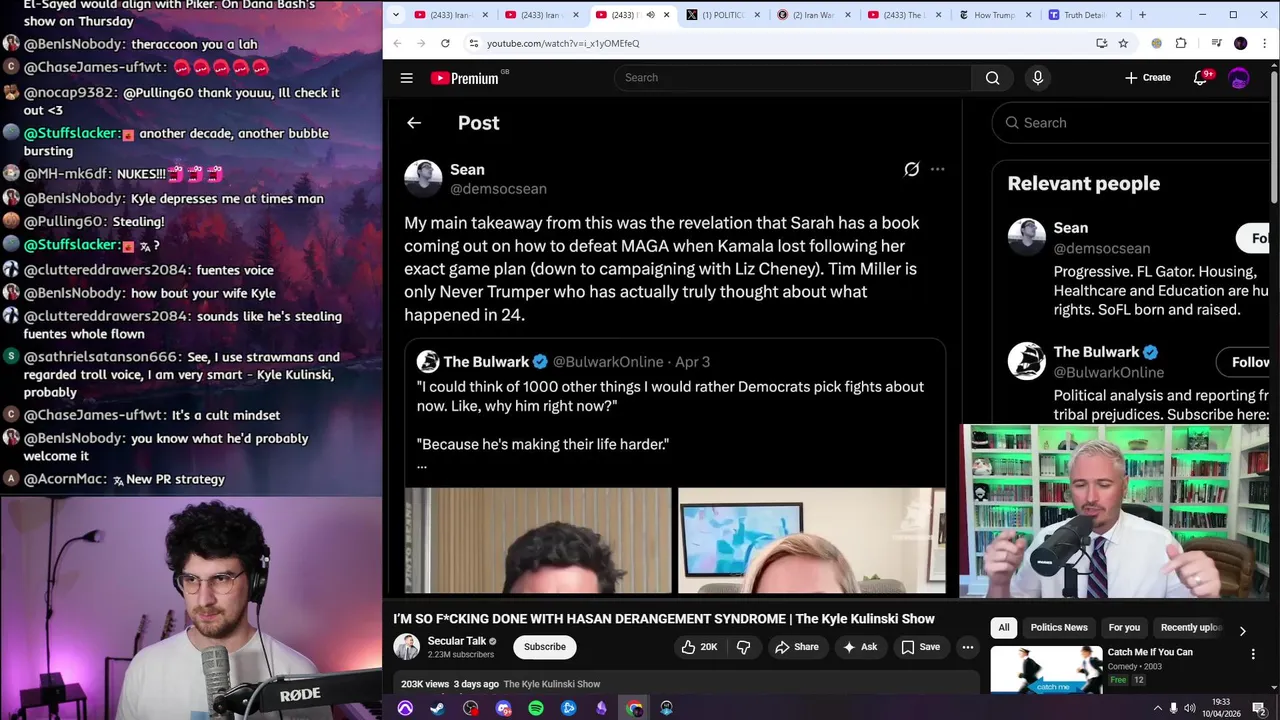Open YouTube notifications bell

click(x=1201, y=78)
